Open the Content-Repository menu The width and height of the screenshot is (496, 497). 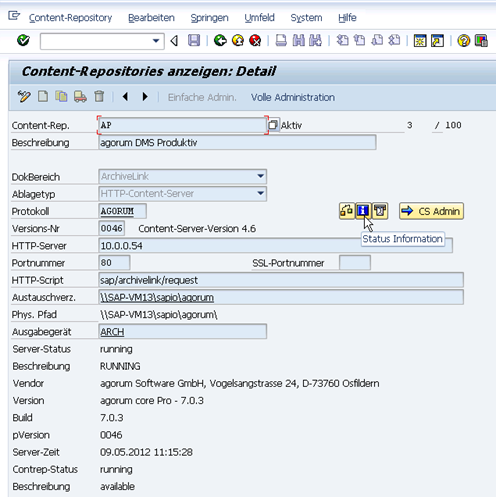[70, 18]
